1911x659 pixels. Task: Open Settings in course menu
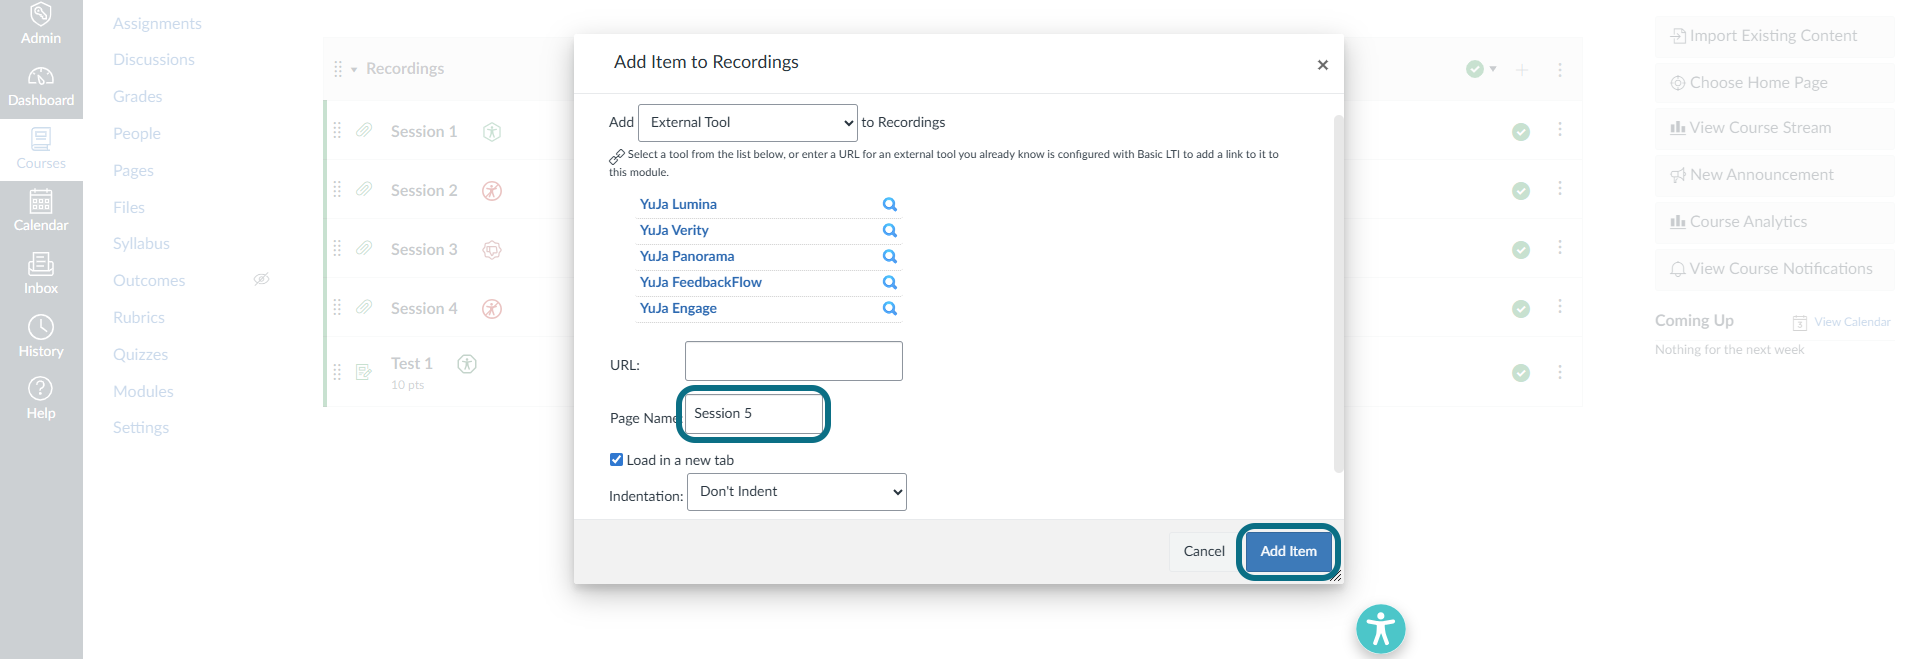coord(141,428)
